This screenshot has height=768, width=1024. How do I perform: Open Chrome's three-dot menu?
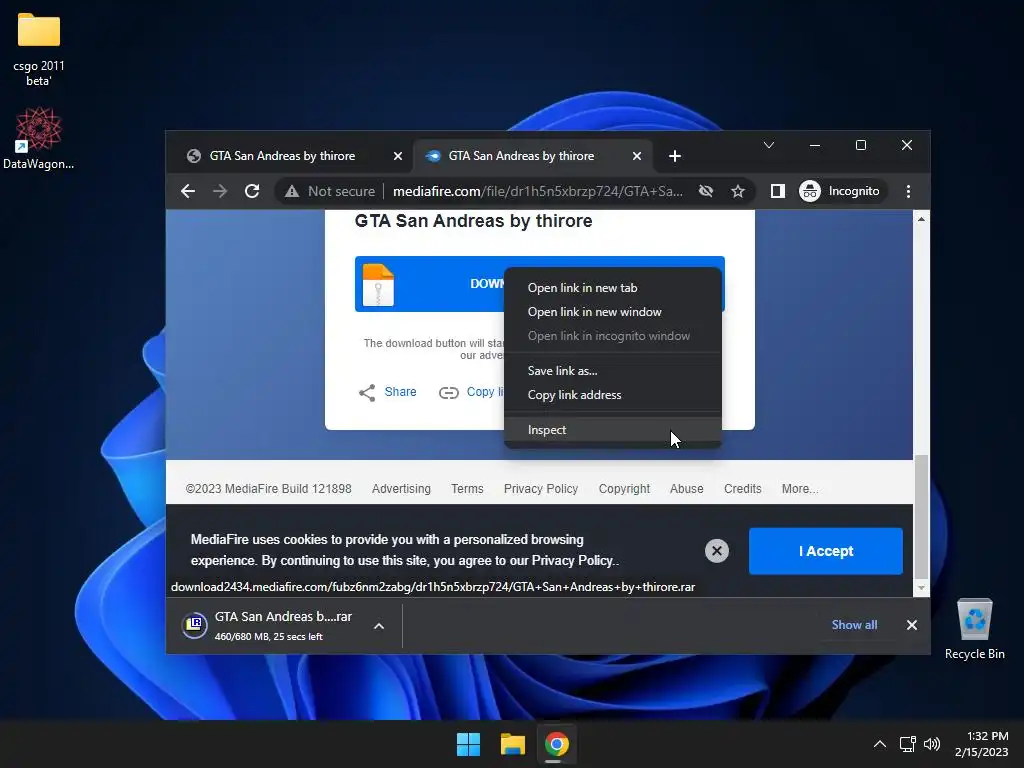coord(908,191)
